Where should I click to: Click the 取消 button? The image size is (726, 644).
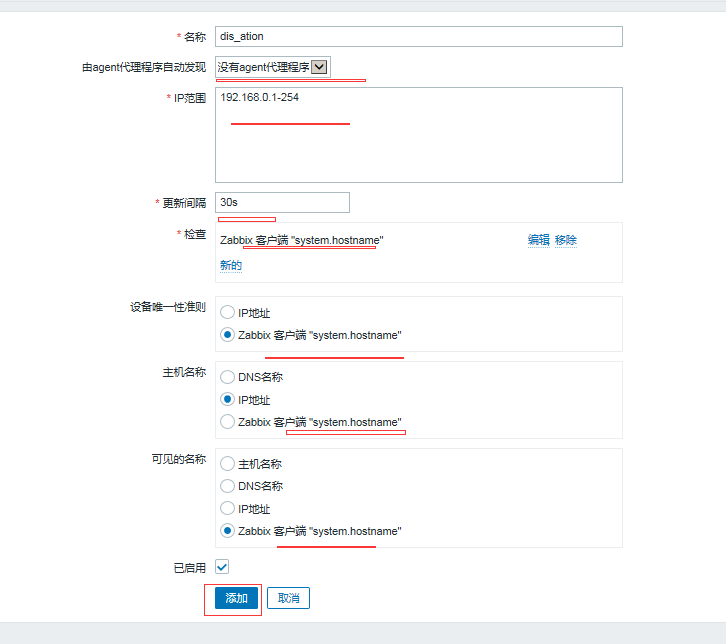tap(288, 598)
